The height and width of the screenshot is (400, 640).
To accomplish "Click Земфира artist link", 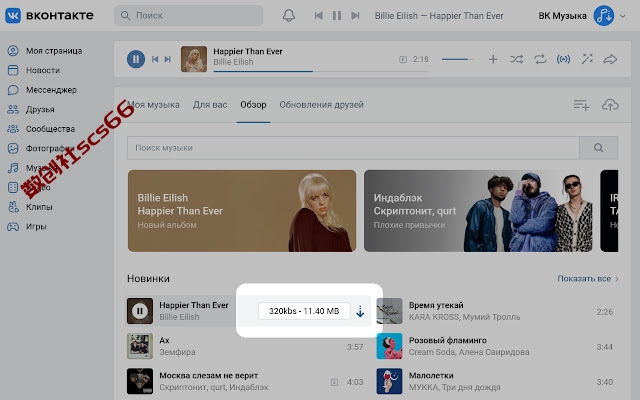I will click(177, 352).
